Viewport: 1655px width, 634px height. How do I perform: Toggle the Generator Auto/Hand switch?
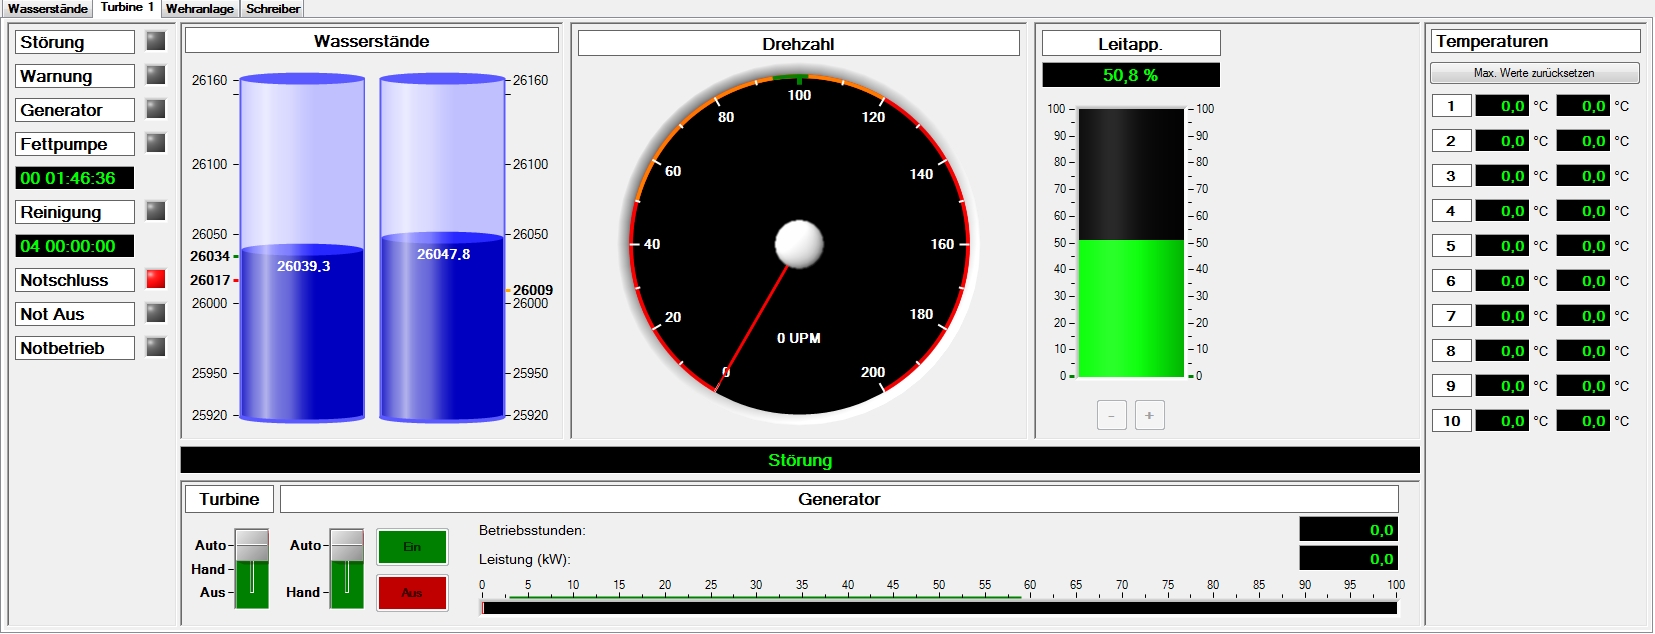347,568
